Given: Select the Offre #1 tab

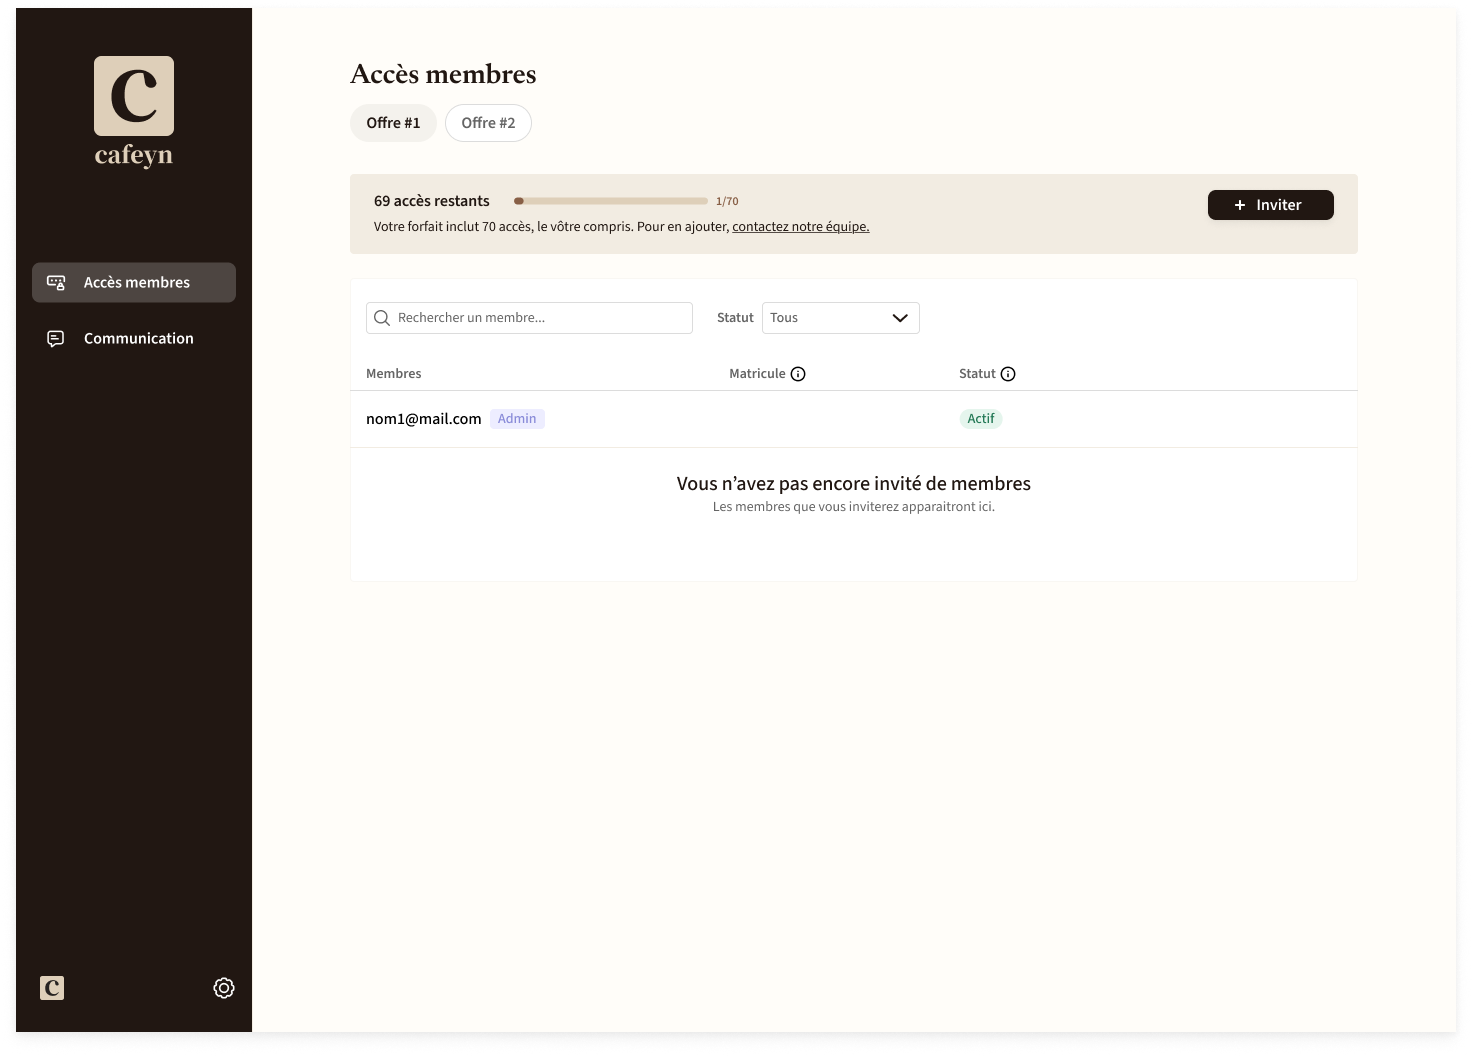Looking at the screenshot, I should tap(393, 123).
